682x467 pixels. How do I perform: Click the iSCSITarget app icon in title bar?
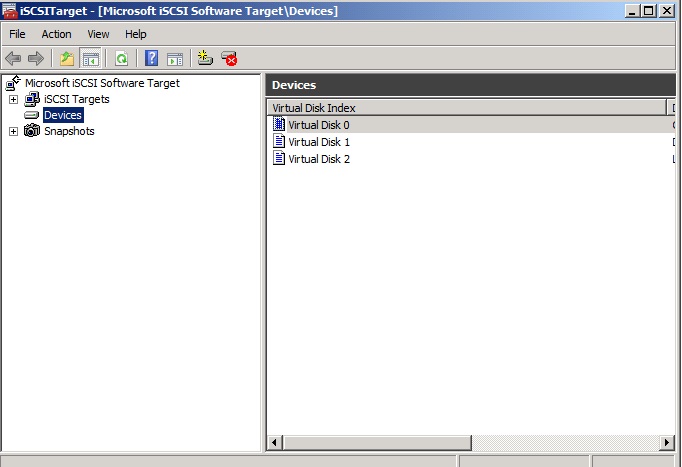[x=10, y=10]
